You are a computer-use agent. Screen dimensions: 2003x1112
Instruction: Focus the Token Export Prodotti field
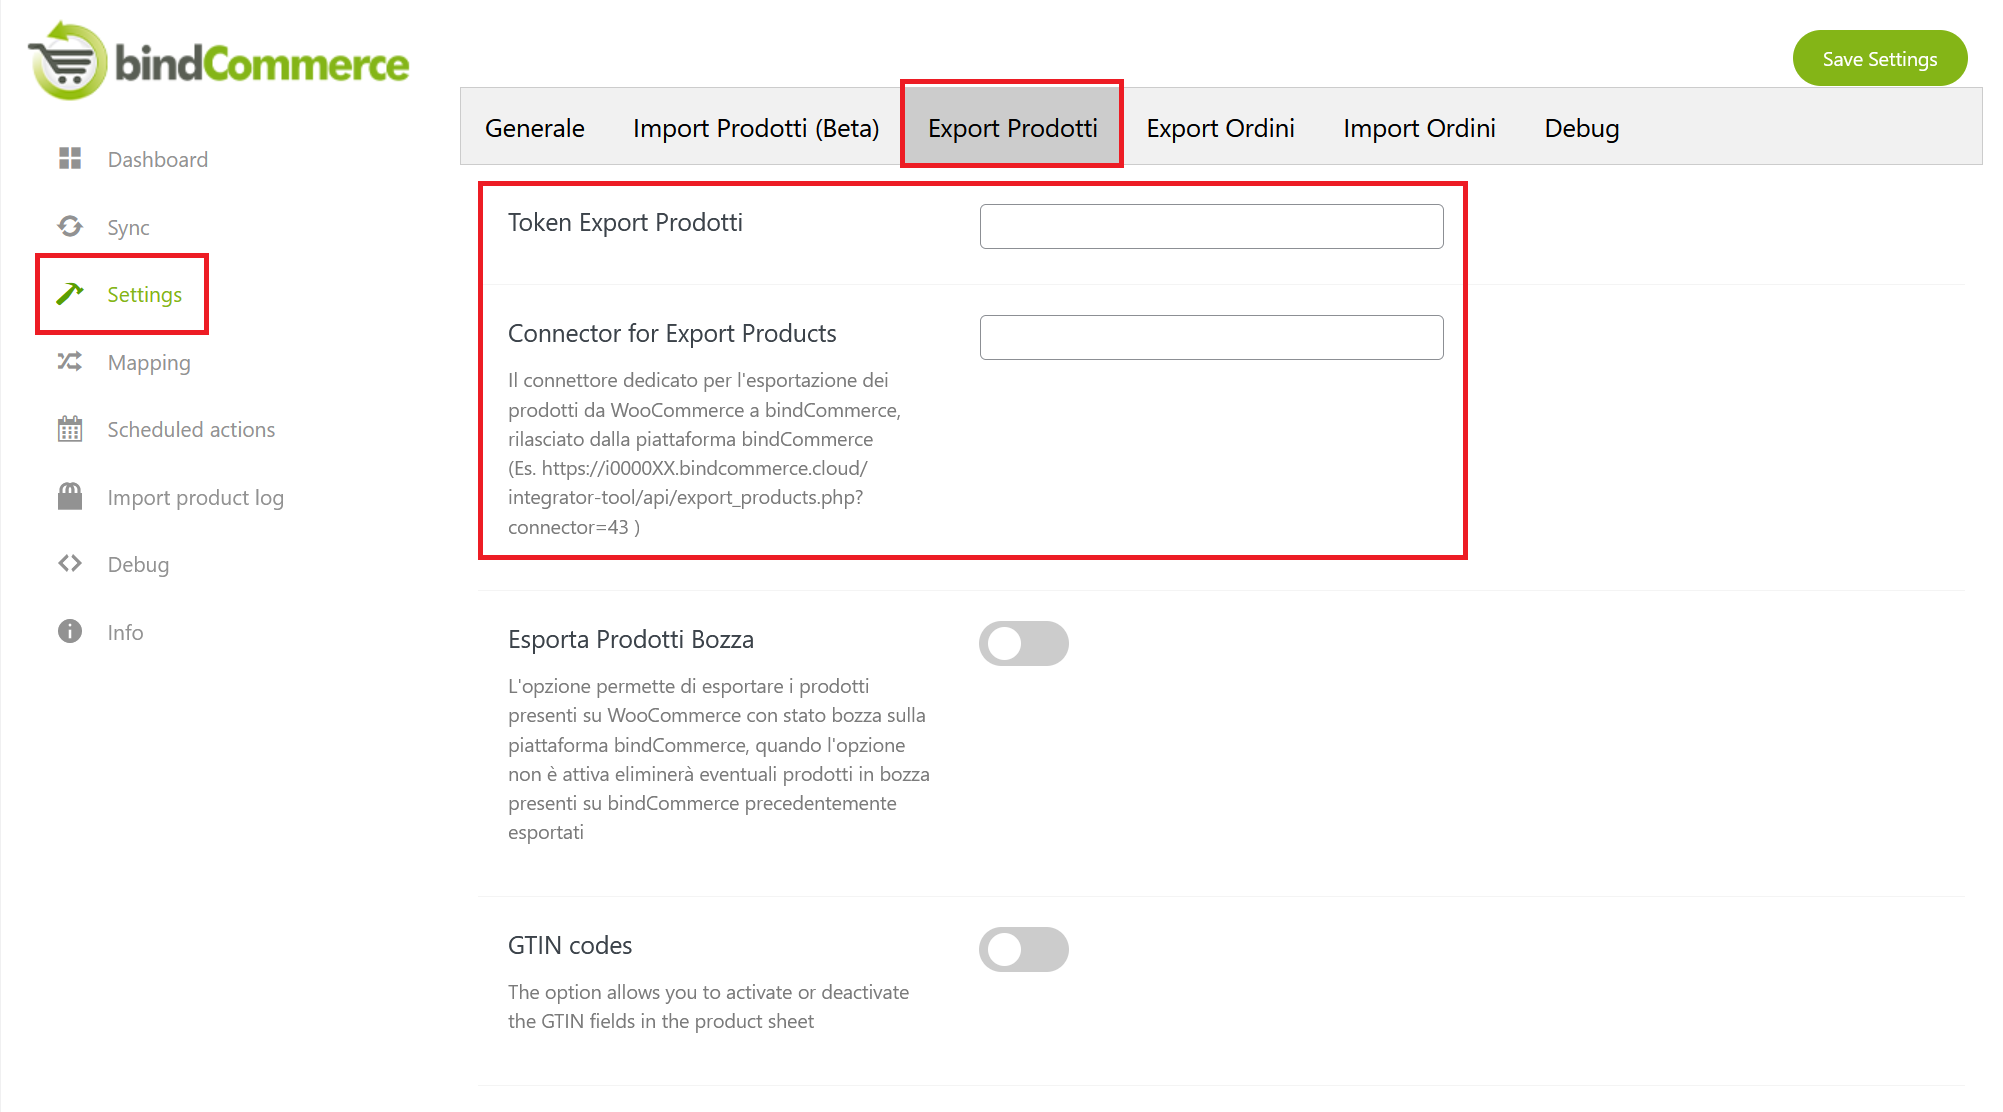(x=1211, y=227)
